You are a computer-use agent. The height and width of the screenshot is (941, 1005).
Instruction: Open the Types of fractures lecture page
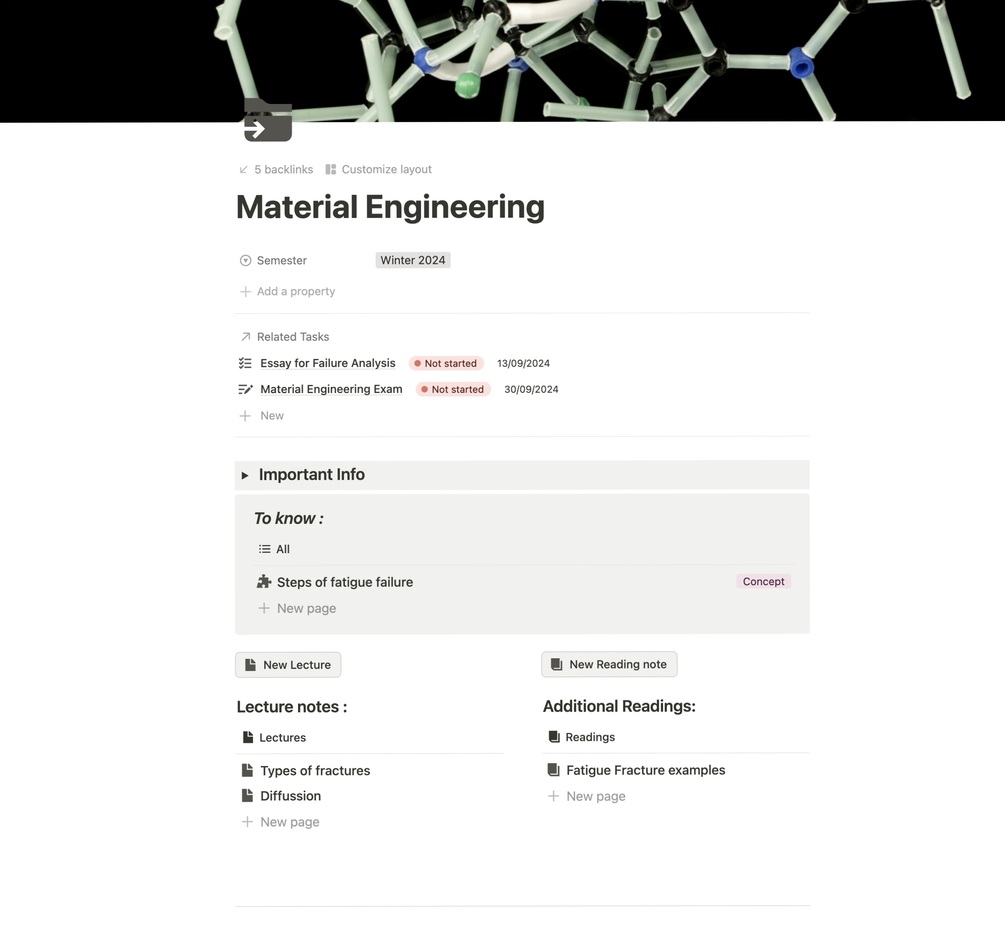(315, 771)
